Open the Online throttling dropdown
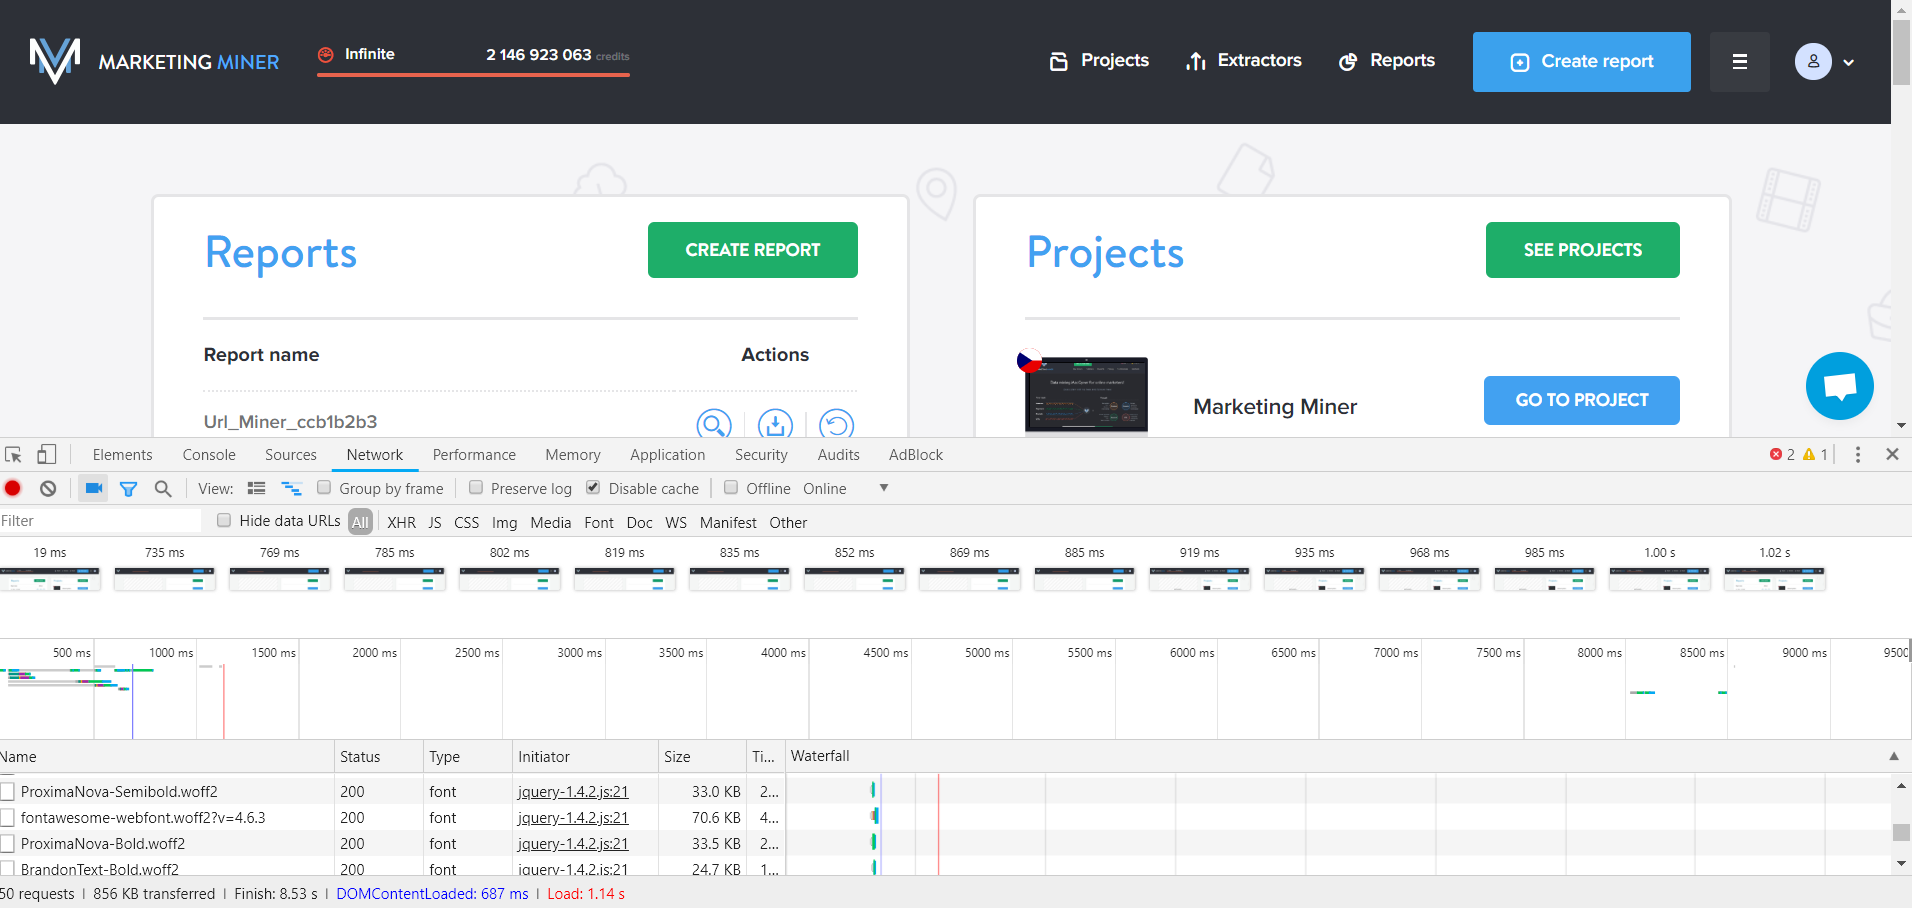This screenshot has height=908, width=1912. [846, 489]
